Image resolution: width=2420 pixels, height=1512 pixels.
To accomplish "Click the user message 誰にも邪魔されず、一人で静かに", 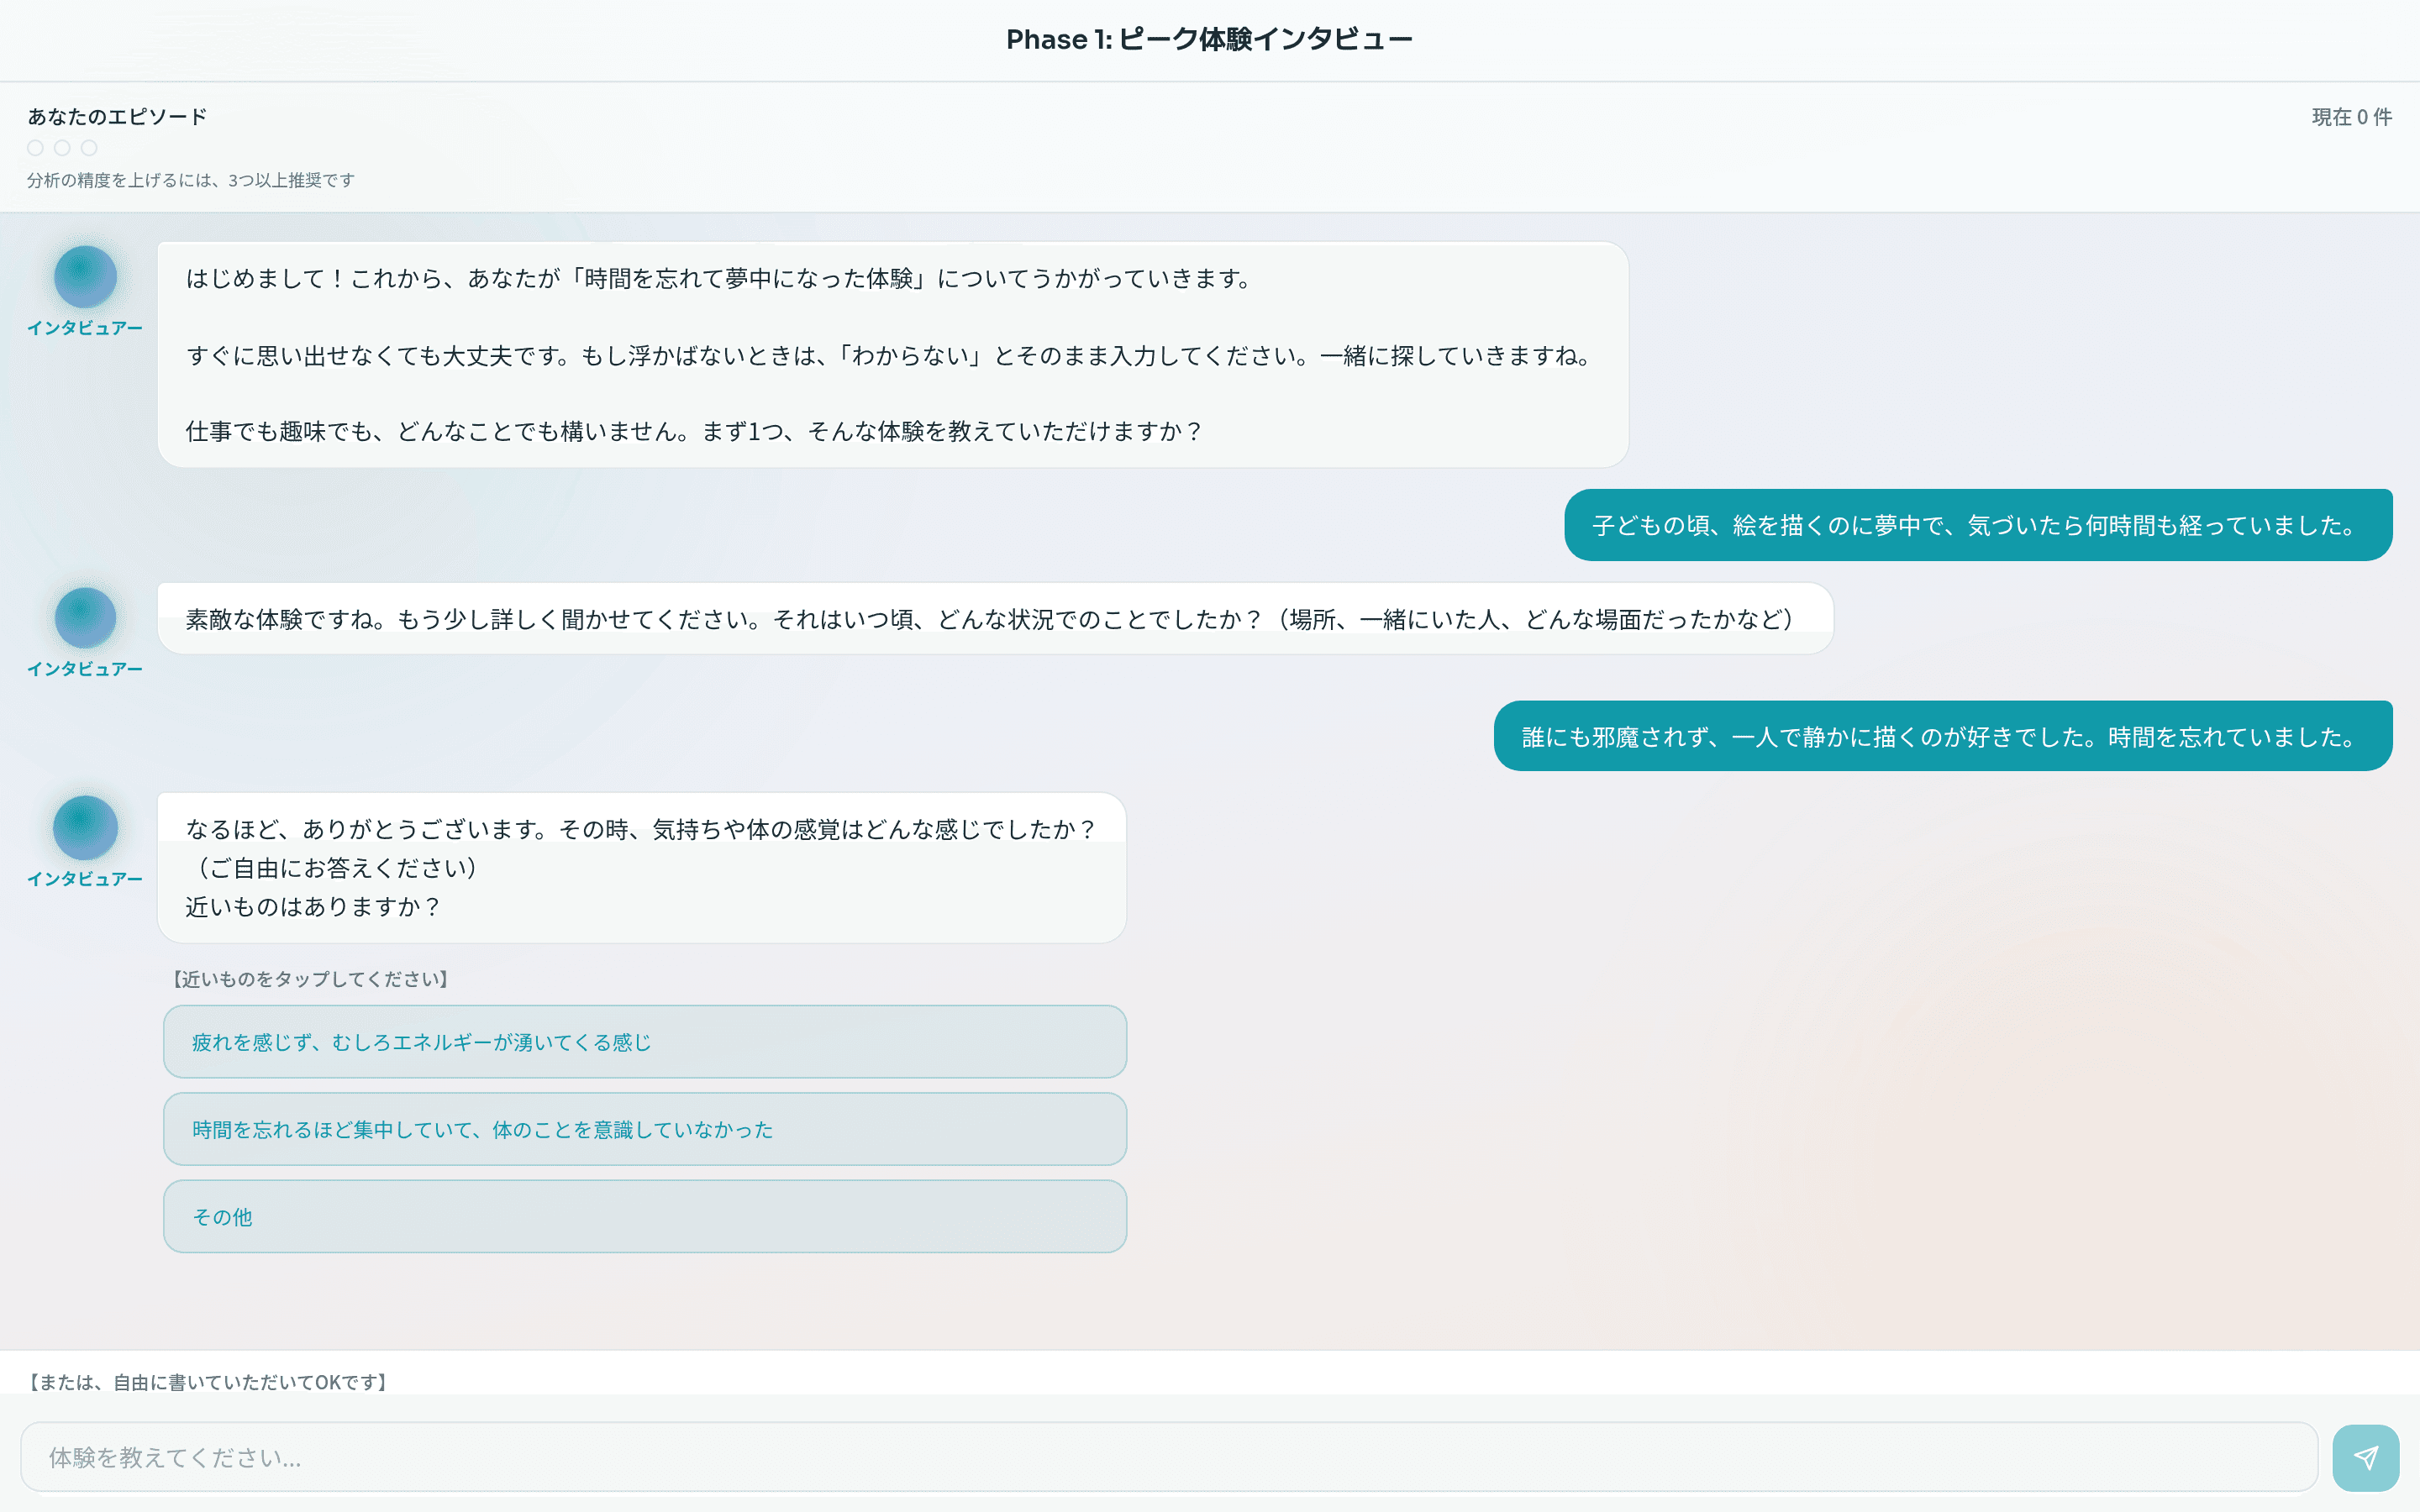I will pyautogui.click(x=1943, y=736).
